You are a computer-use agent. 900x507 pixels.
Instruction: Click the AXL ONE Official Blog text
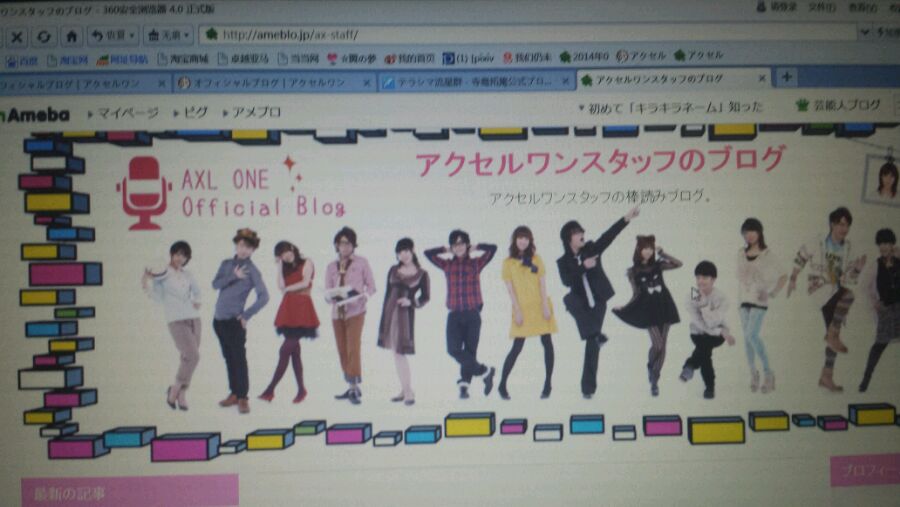pos(263,194)
